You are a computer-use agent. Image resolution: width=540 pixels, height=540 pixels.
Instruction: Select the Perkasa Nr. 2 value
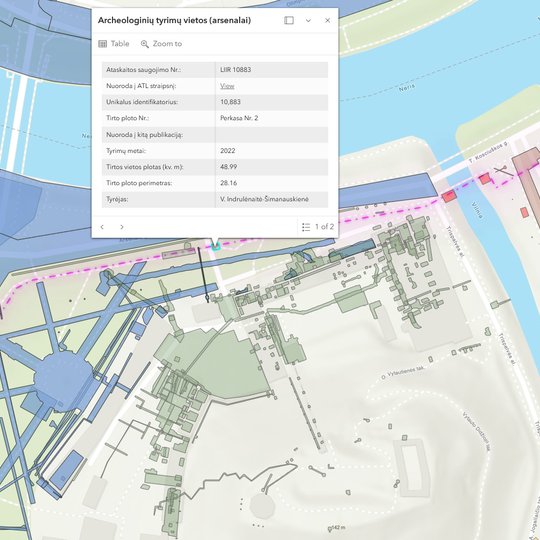[239, 118]
